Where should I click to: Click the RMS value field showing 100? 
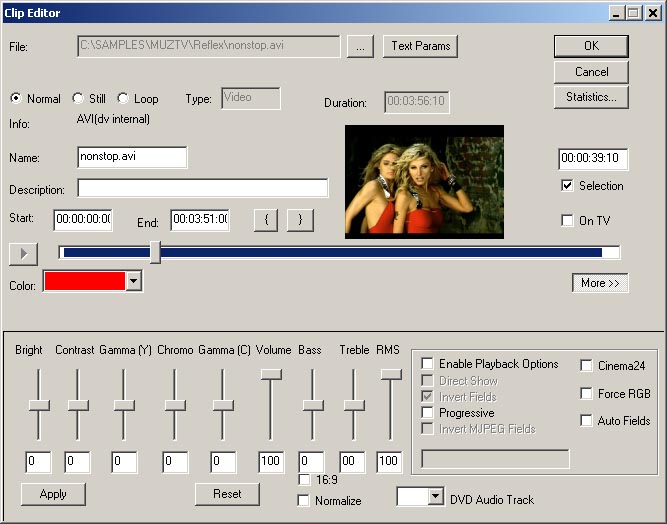[389, 462]
